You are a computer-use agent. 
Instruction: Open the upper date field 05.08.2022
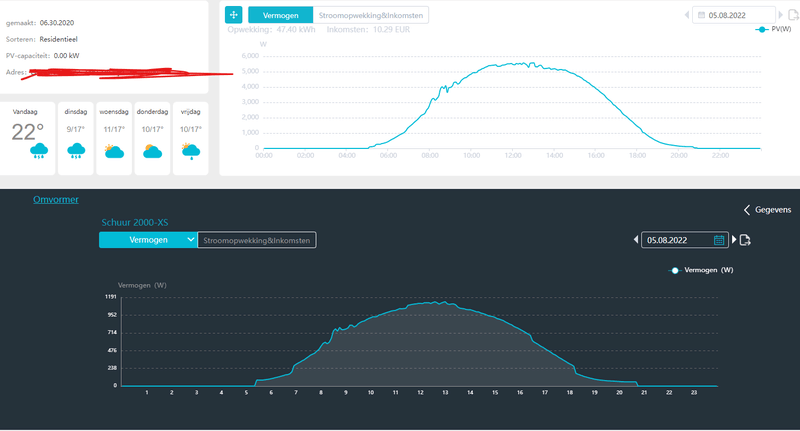(x=734, y=15)
